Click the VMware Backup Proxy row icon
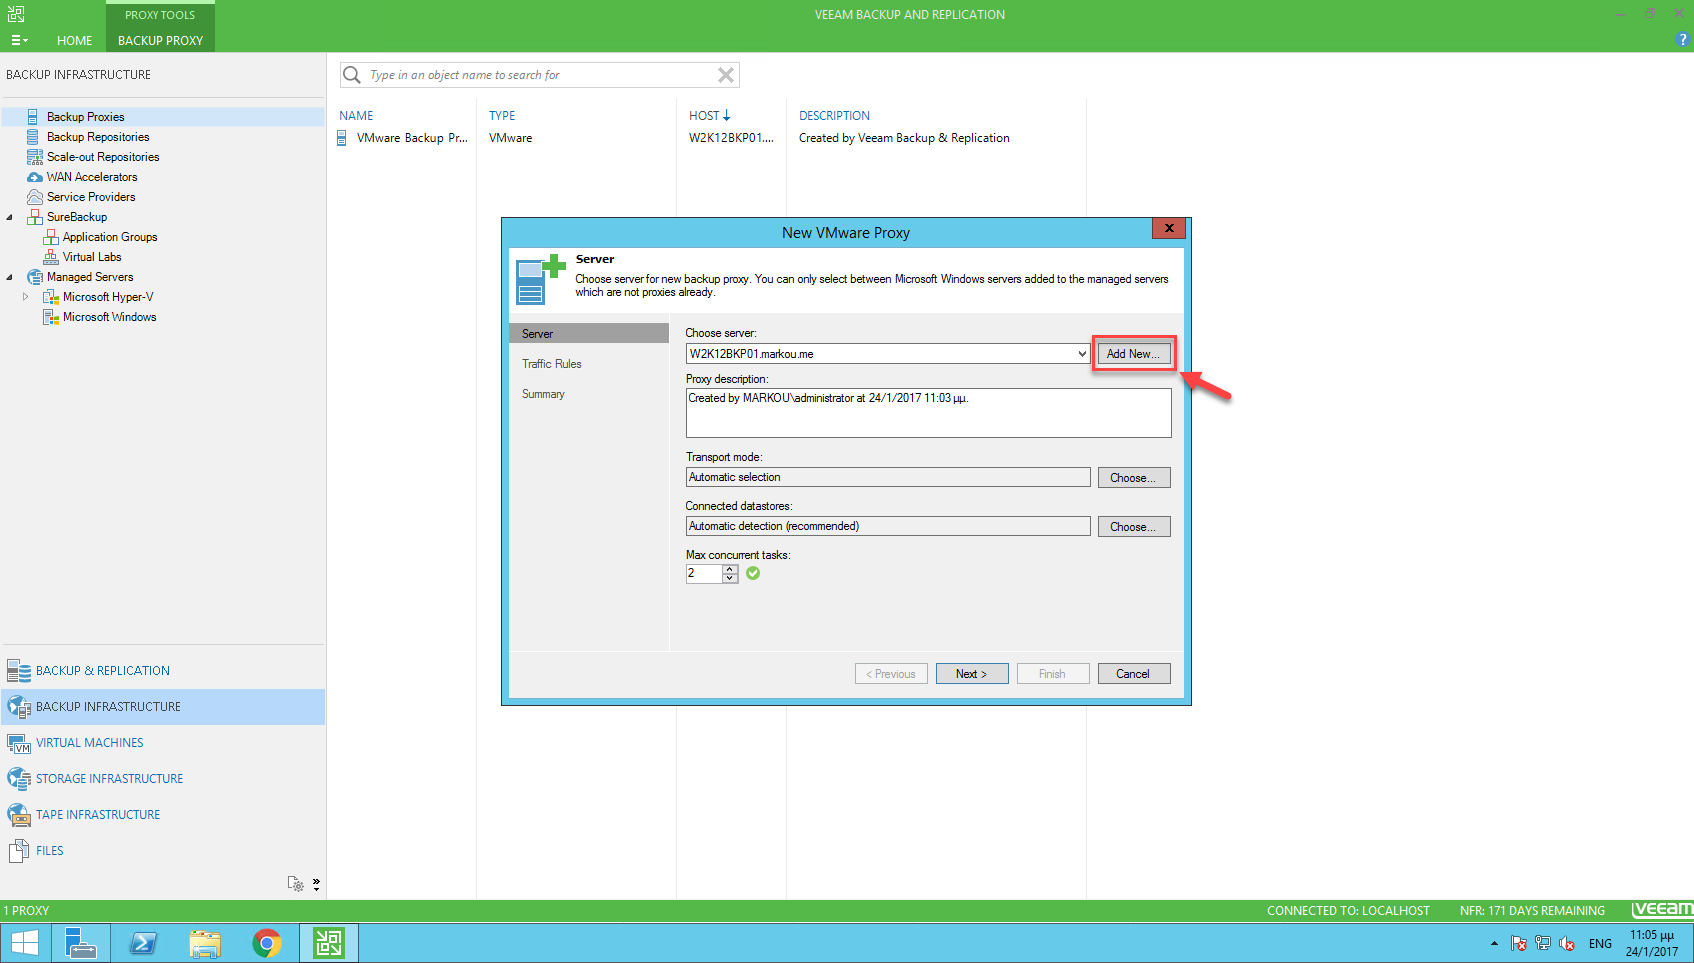1694x963 pixels. pyautogui.click(x=342, y=138)
